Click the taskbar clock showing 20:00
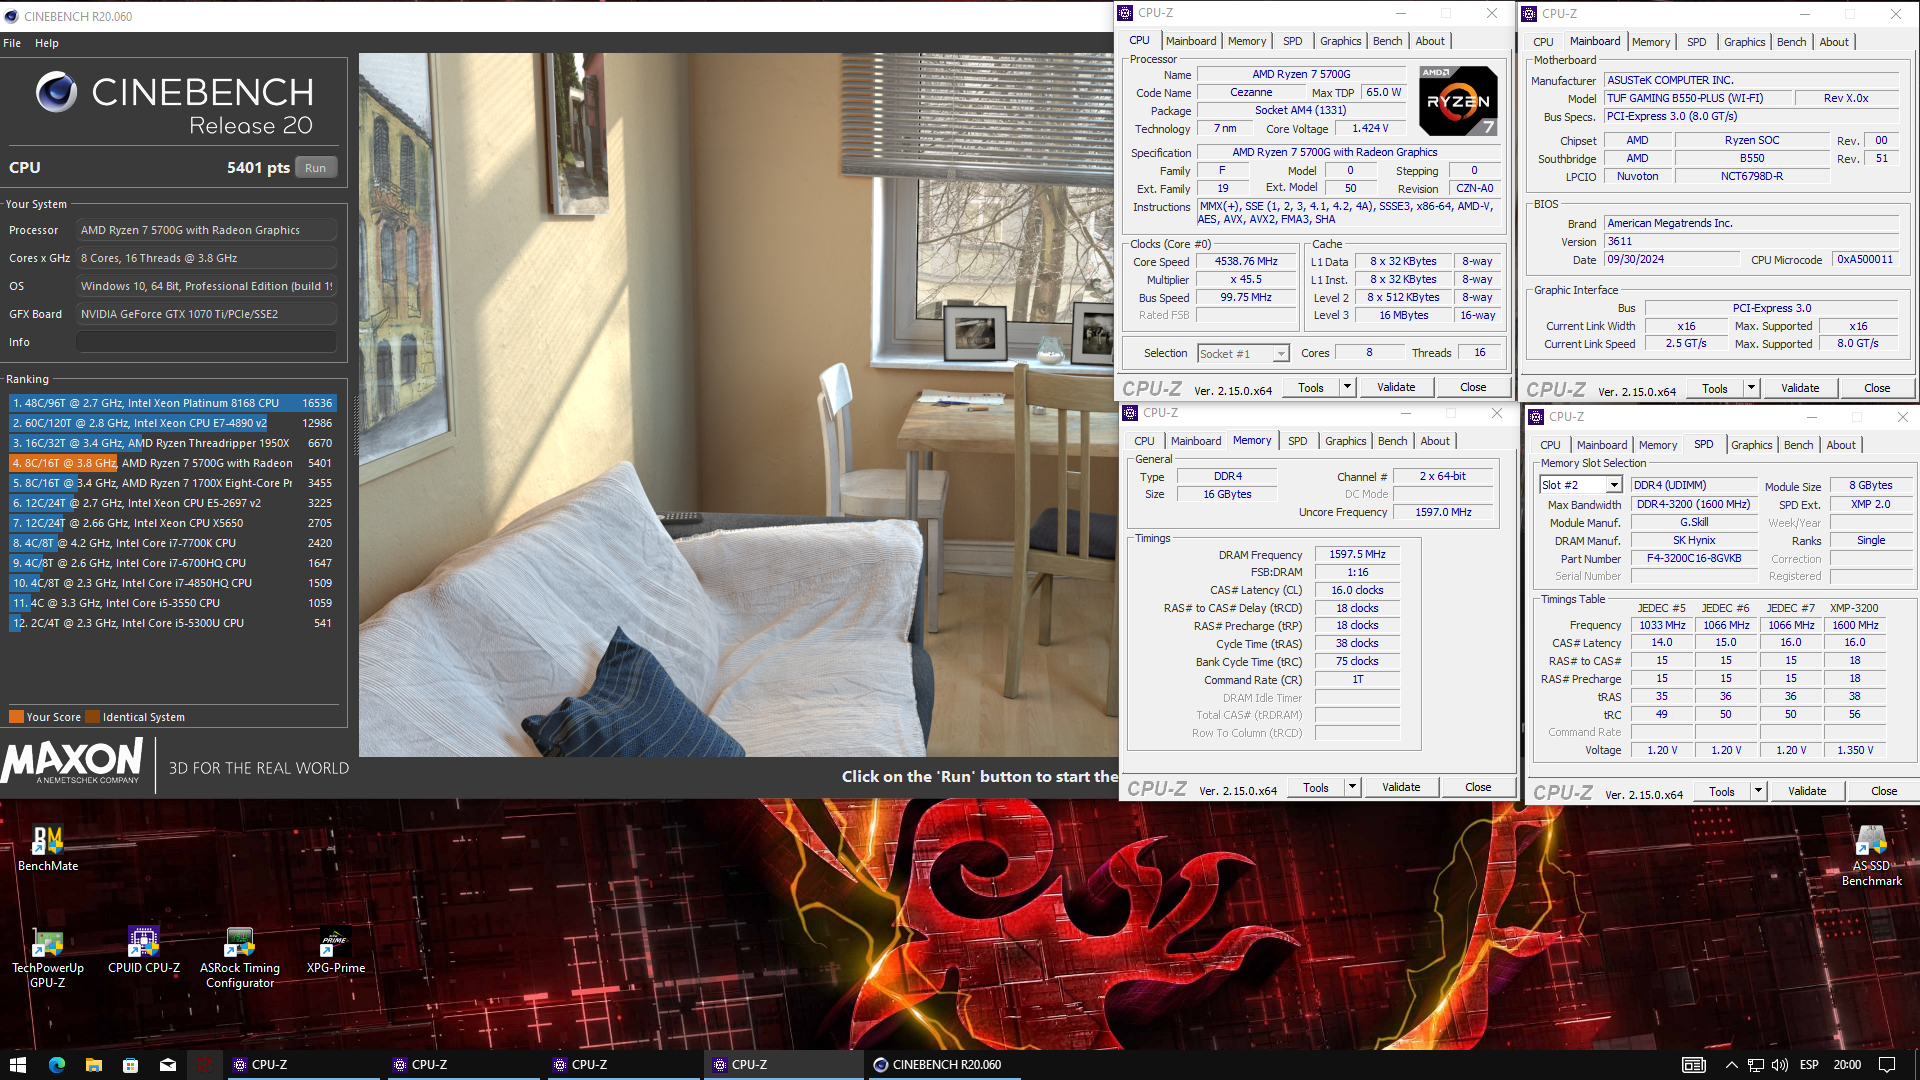The width and height of the screenshot is (1920, 1080). click(1847, 1065)
